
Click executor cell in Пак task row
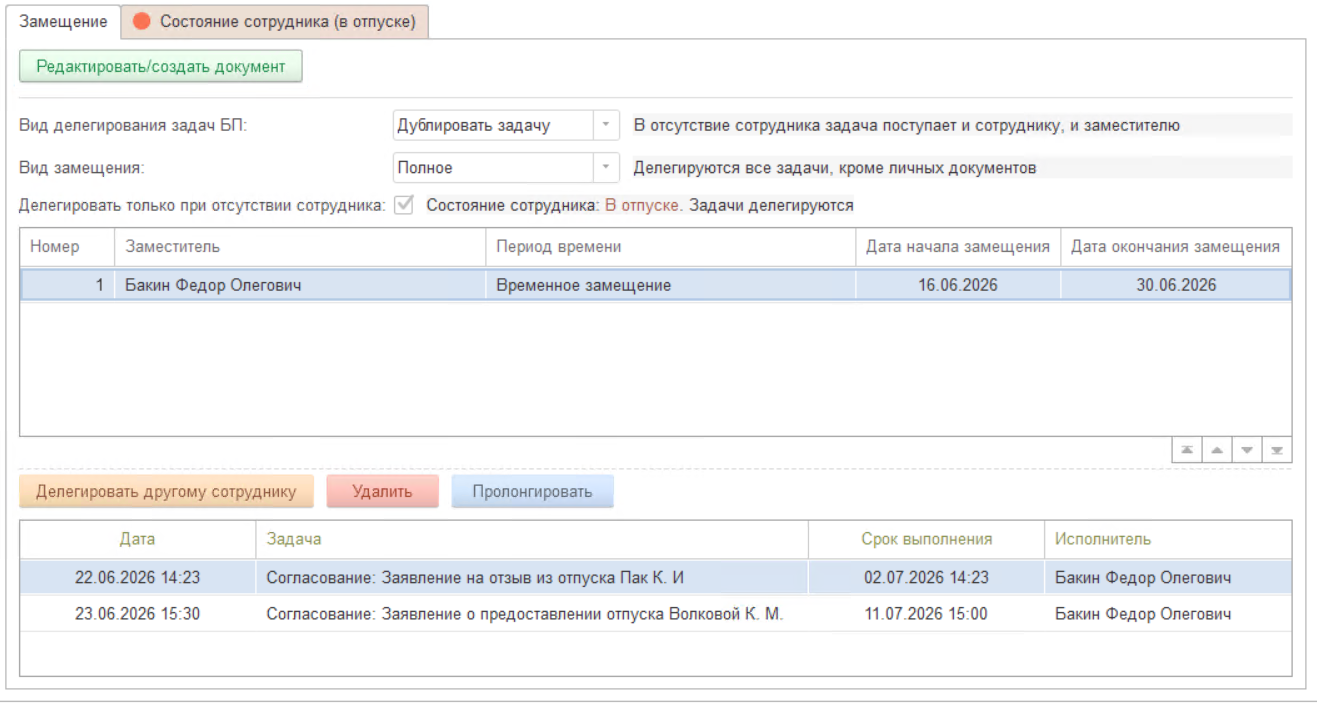1168,578
